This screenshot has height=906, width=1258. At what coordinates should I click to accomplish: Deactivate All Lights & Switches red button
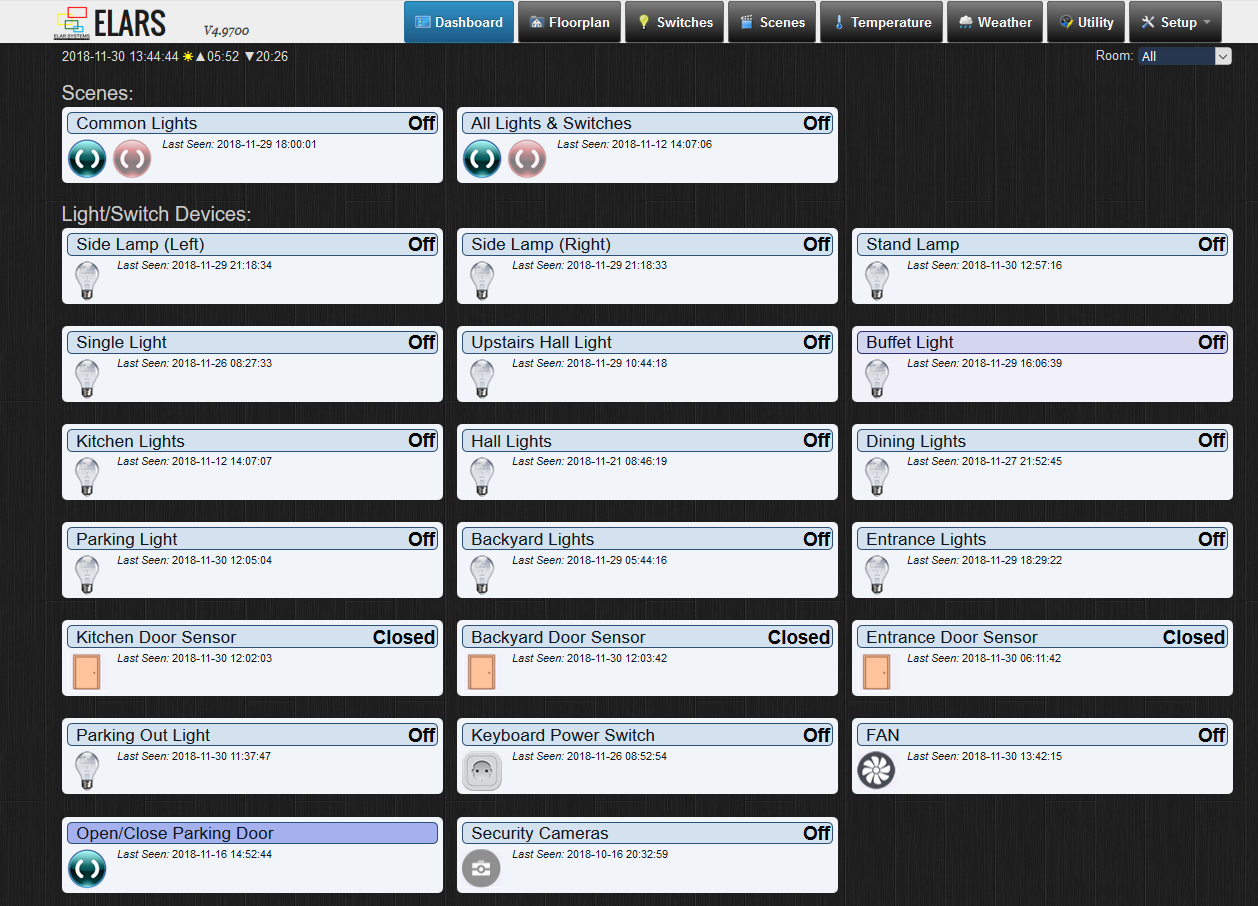pos(527,159)
